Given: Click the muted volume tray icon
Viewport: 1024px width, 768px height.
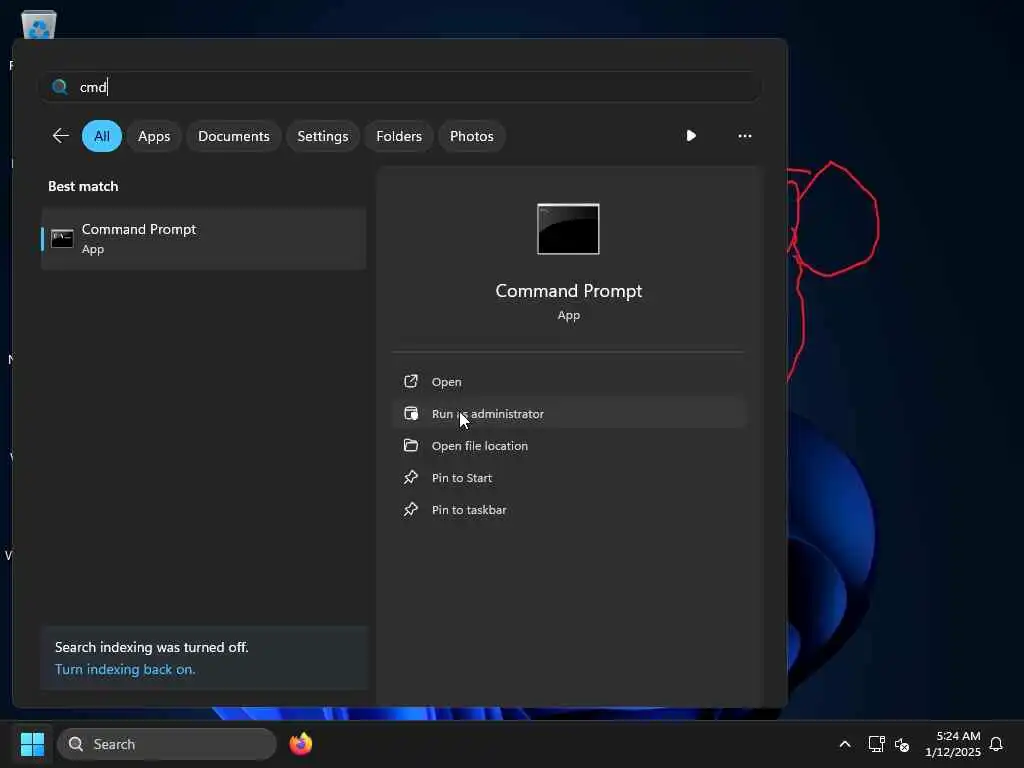Looking at the screenshot, I should tap(902, 744).
